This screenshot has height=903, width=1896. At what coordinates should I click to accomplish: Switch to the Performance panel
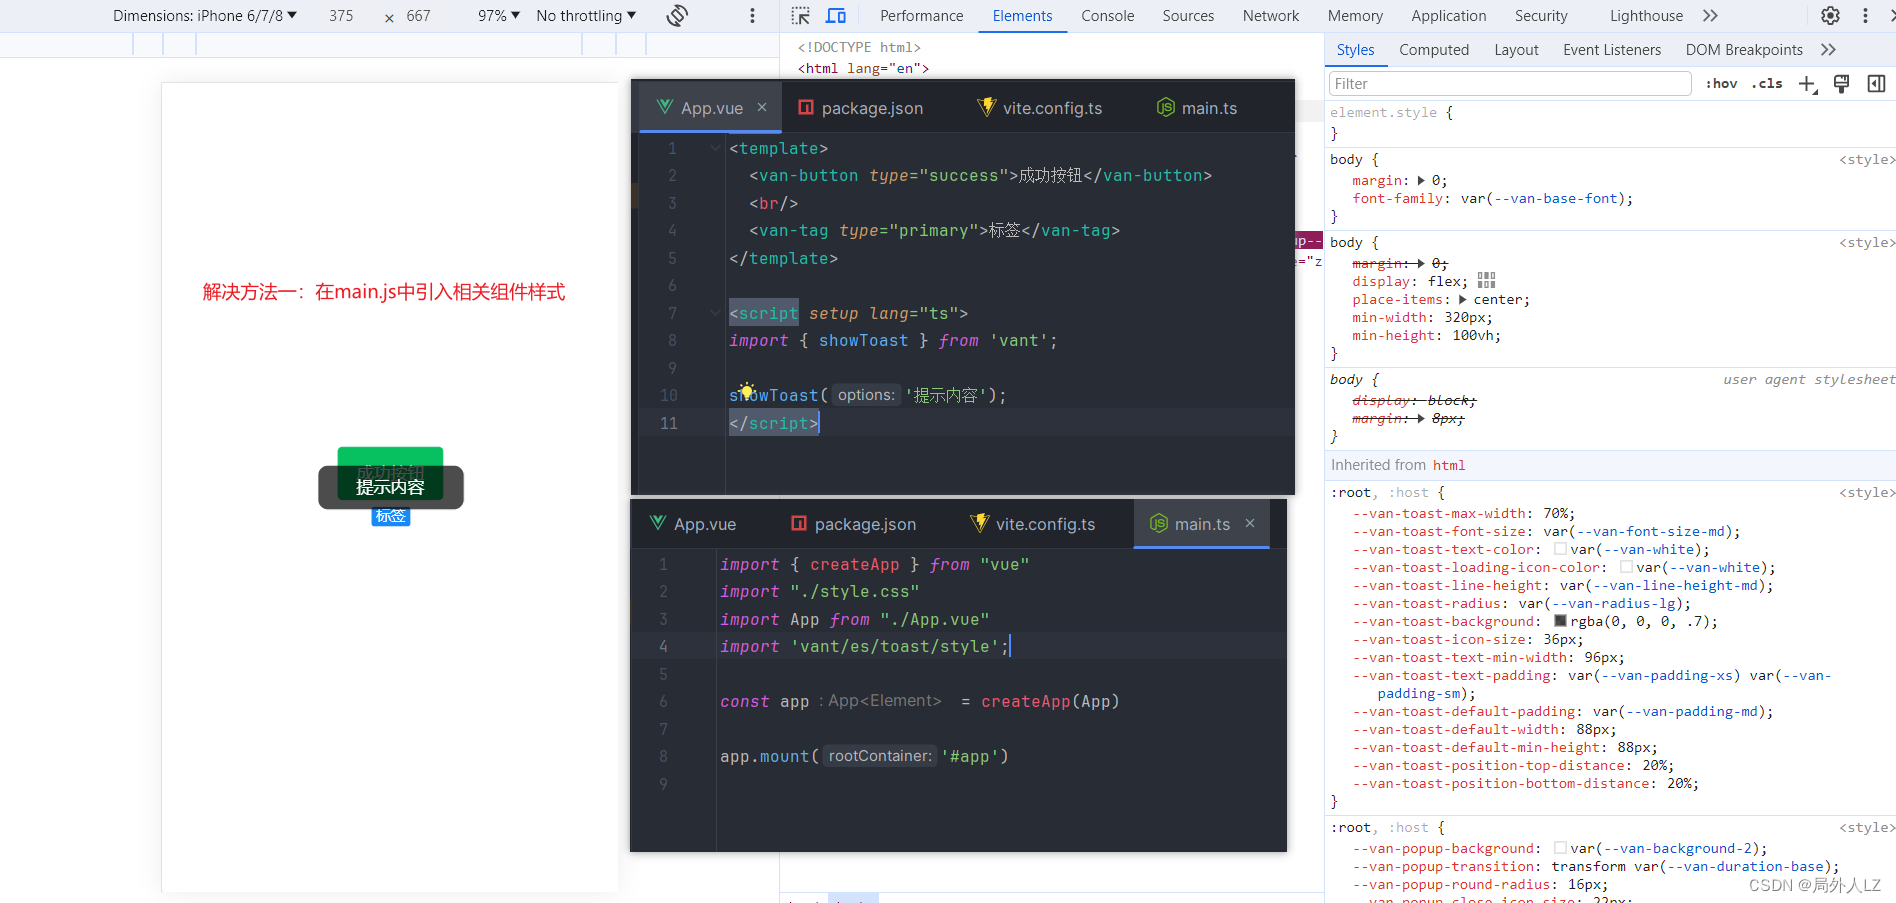click(x=921, y=16)
